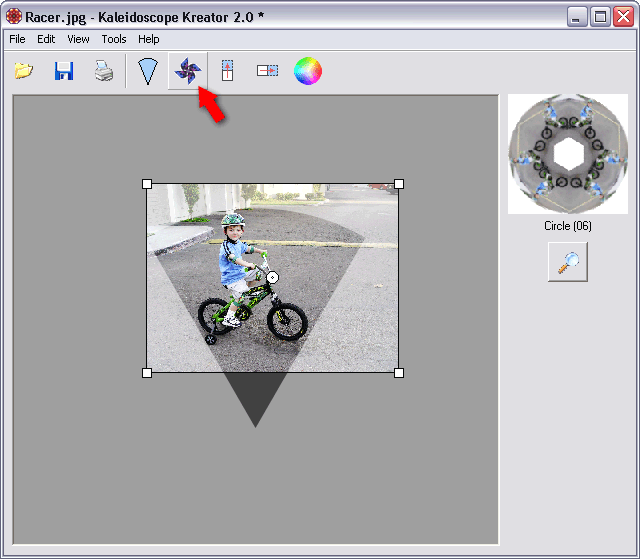Open the color wheel tool
The image size is (640, 559).
click(308, 71)
